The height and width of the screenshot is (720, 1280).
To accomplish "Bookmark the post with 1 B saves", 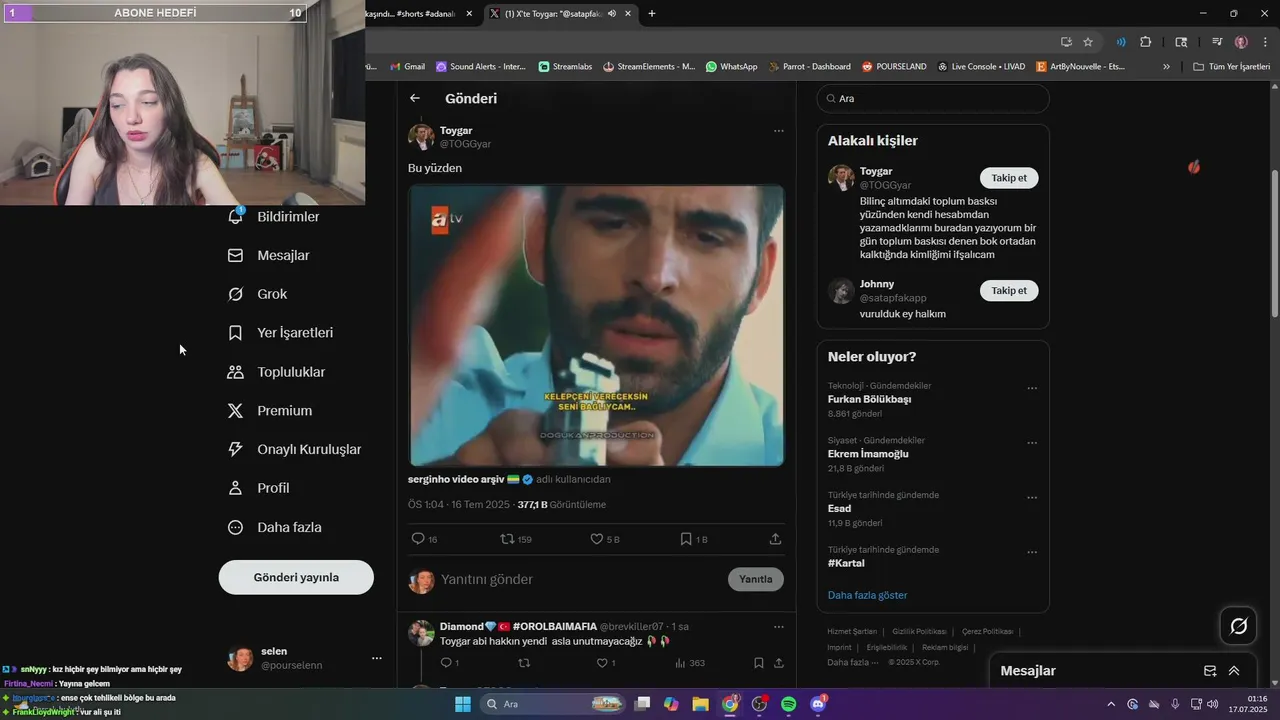I will pyautogui.click(x=686, y=539).
